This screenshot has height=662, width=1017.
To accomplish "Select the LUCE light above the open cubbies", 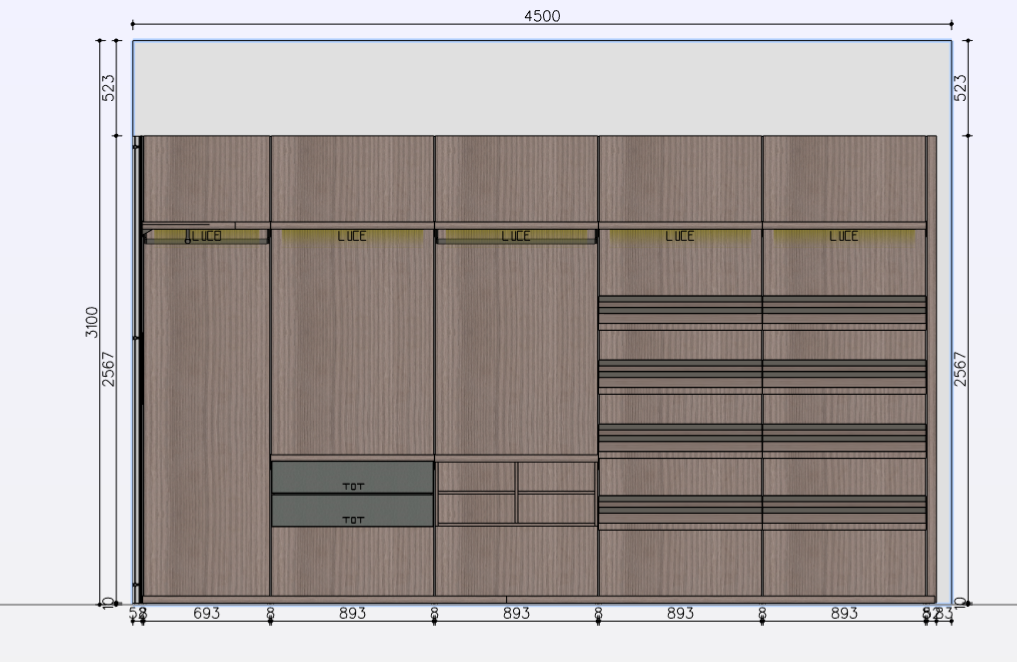I will coord(516,236).
